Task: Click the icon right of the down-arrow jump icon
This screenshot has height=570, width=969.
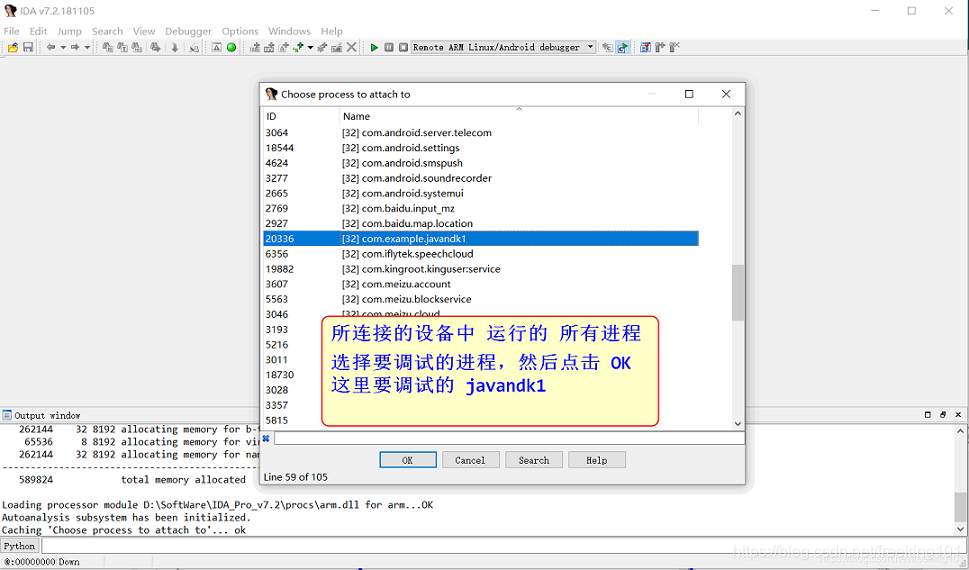Action: pyautogui.click(x=193, y=48)
